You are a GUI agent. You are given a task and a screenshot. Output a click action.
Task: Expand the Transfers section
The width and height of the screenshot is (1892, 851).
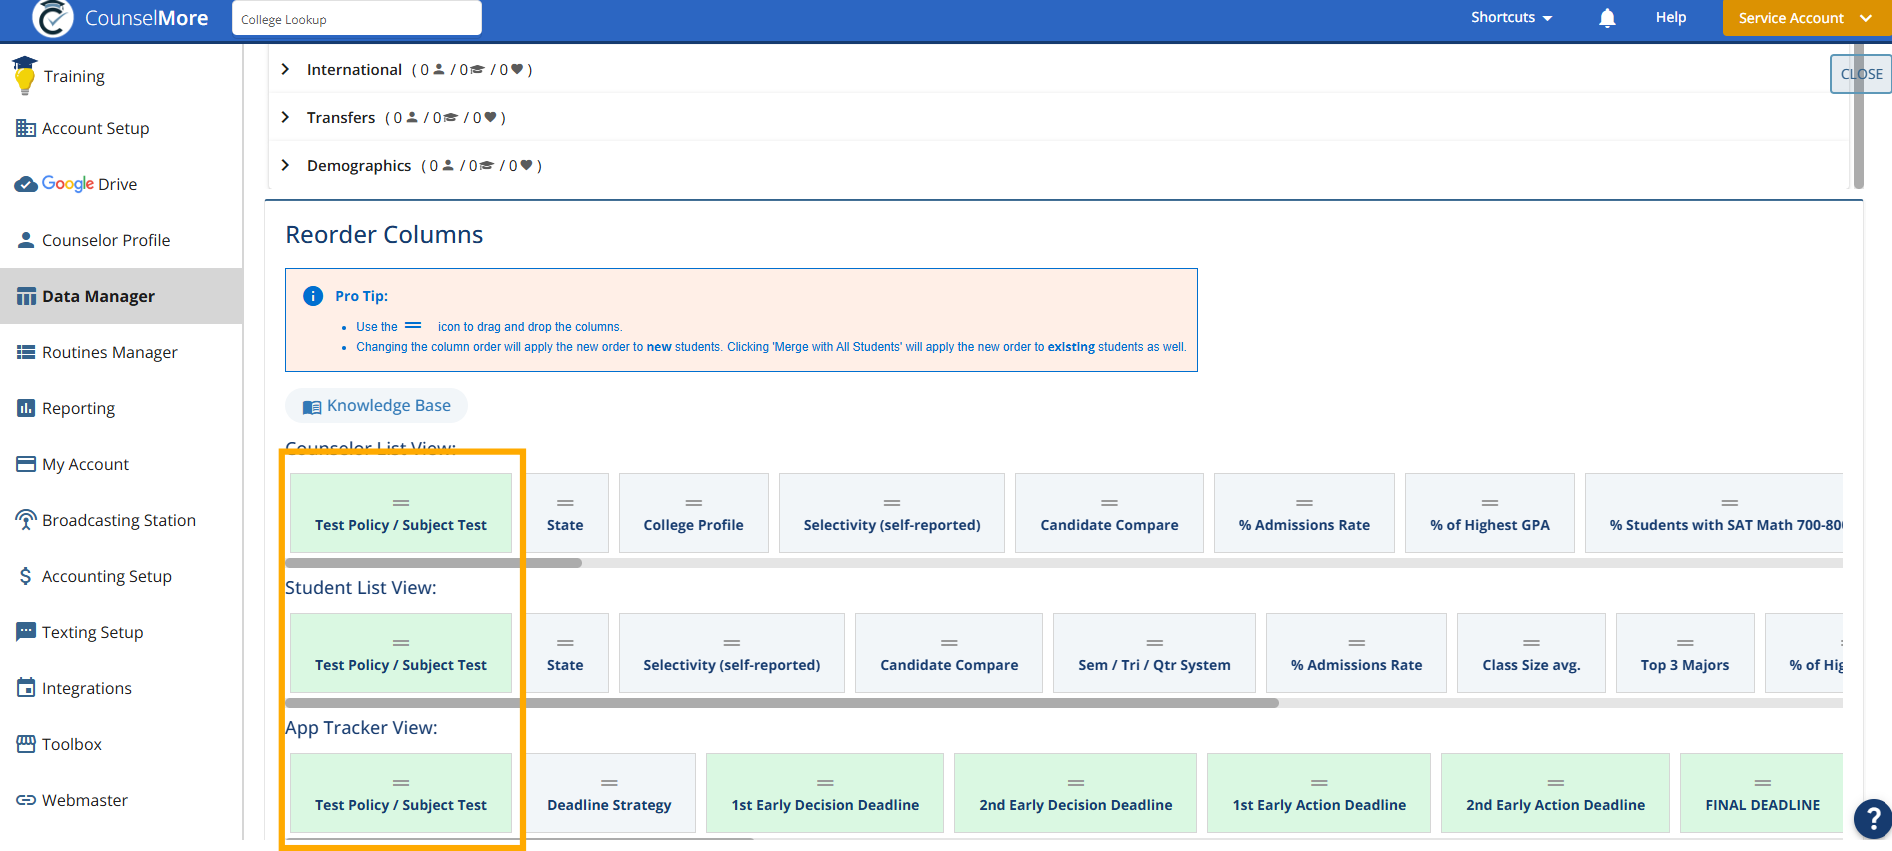click(286, 117)
